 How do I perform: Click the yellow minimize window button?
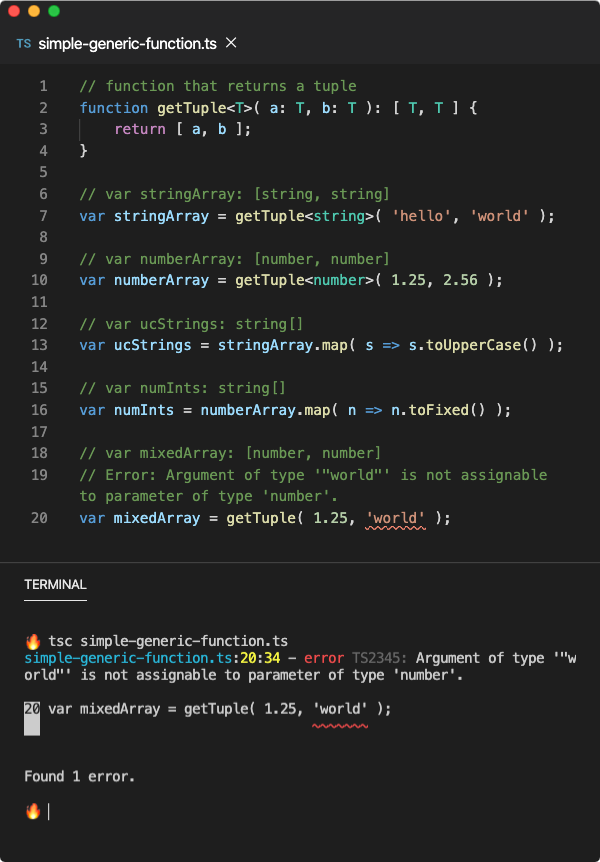click(34, 11)
